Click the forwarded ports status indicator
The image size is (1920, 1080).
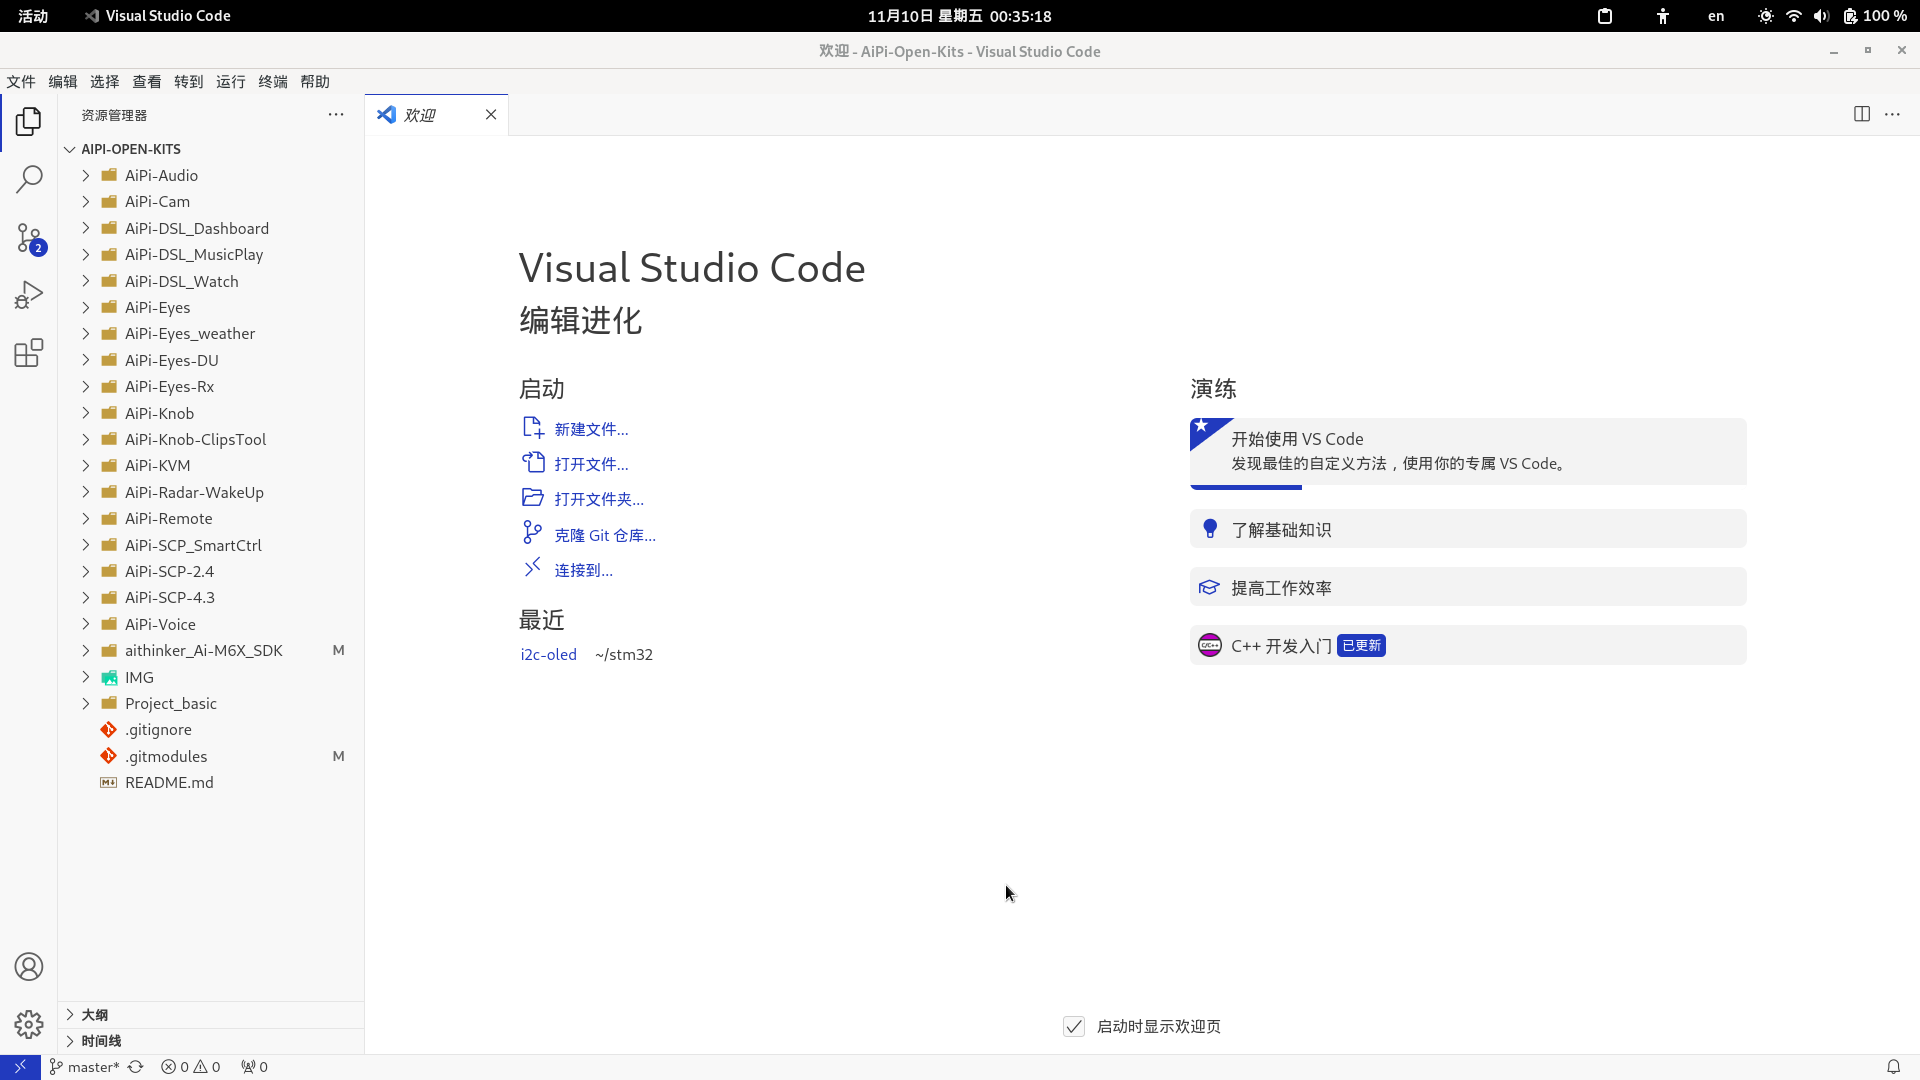click(x=254, y=1067)
